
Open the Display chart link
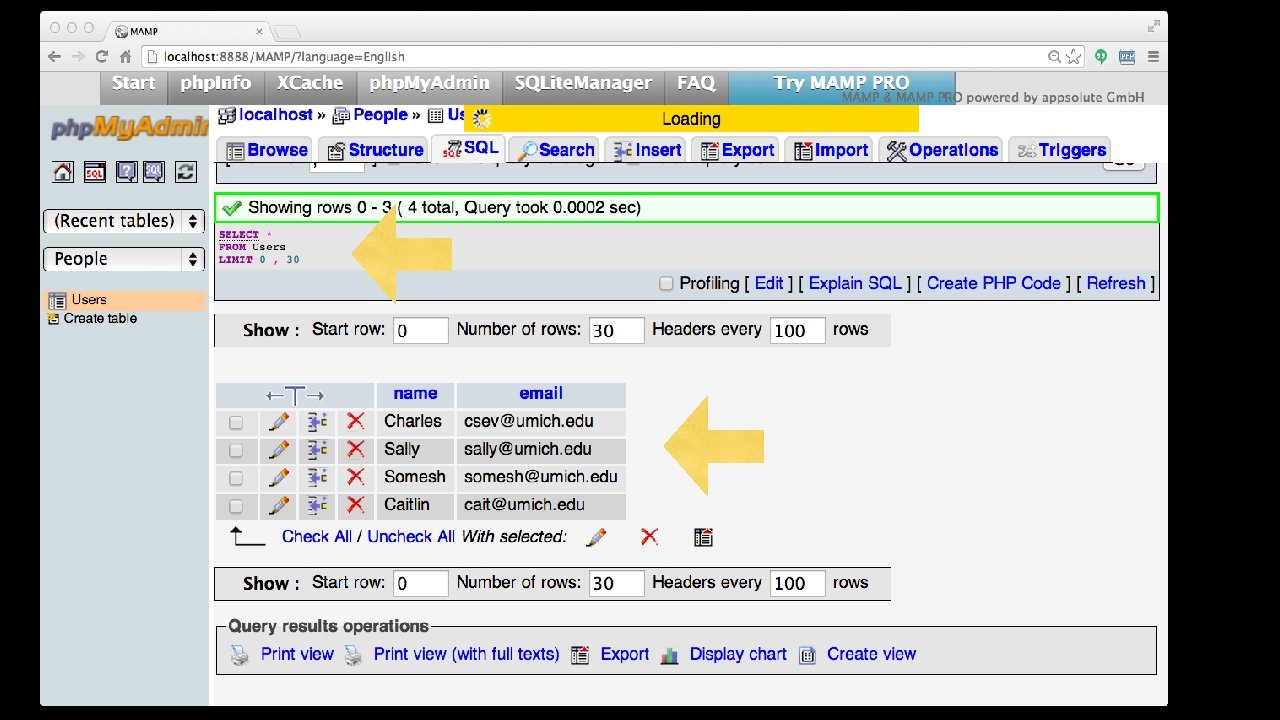coord(738,655)
